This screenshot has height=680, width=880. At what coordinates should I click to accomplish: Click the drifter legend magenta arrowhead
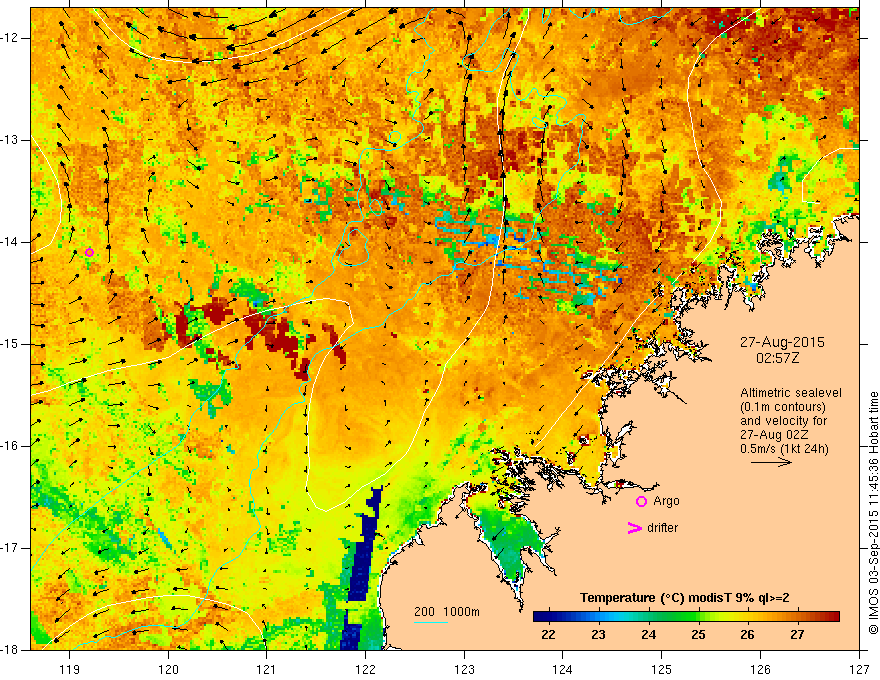tap(635, 528)
